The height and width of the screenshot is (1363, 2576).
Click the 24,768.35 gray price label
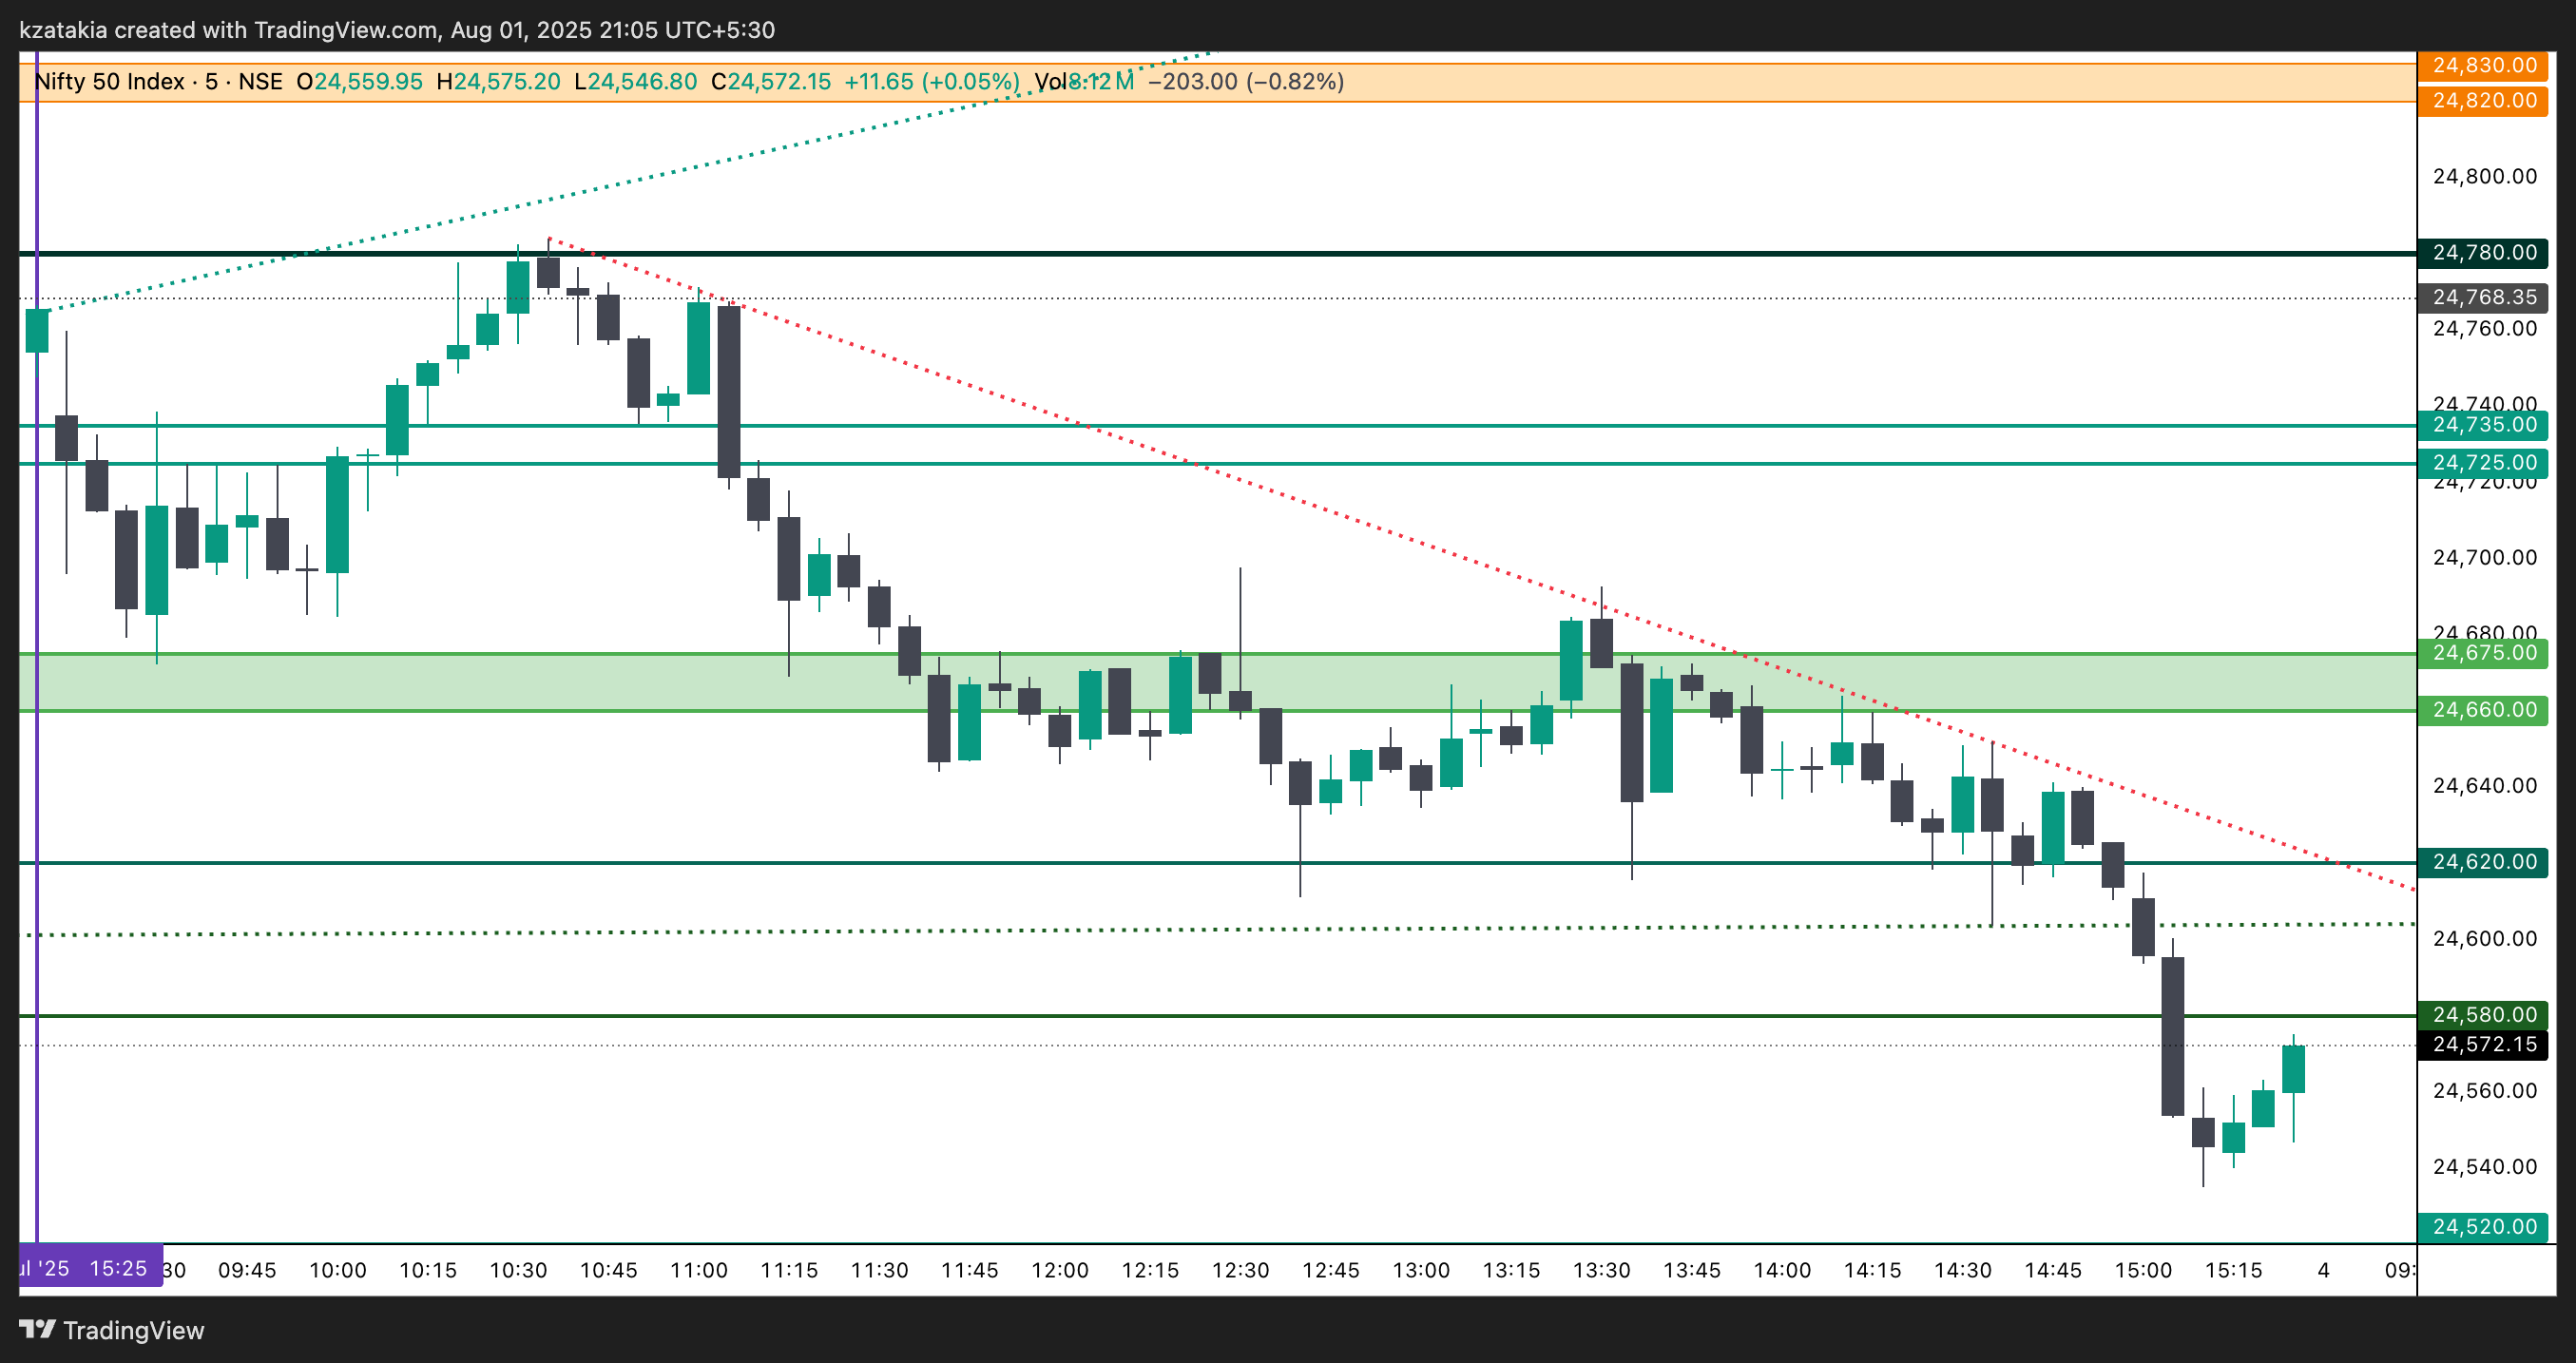click(x=2484, y=297)
